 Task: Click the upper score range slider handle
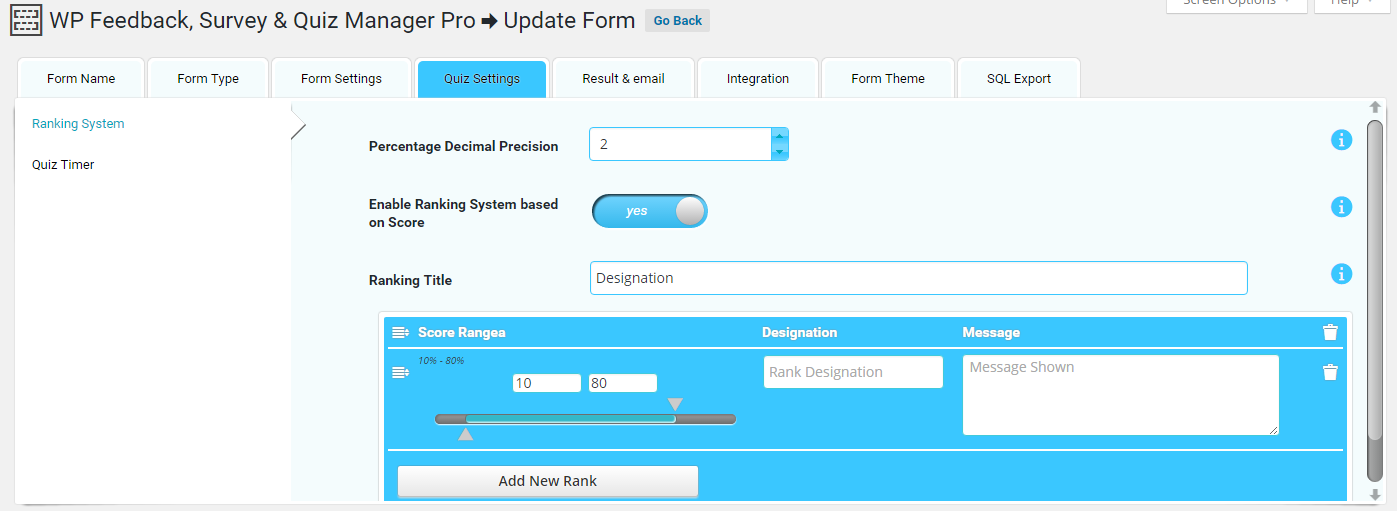[x=675, y=404]
